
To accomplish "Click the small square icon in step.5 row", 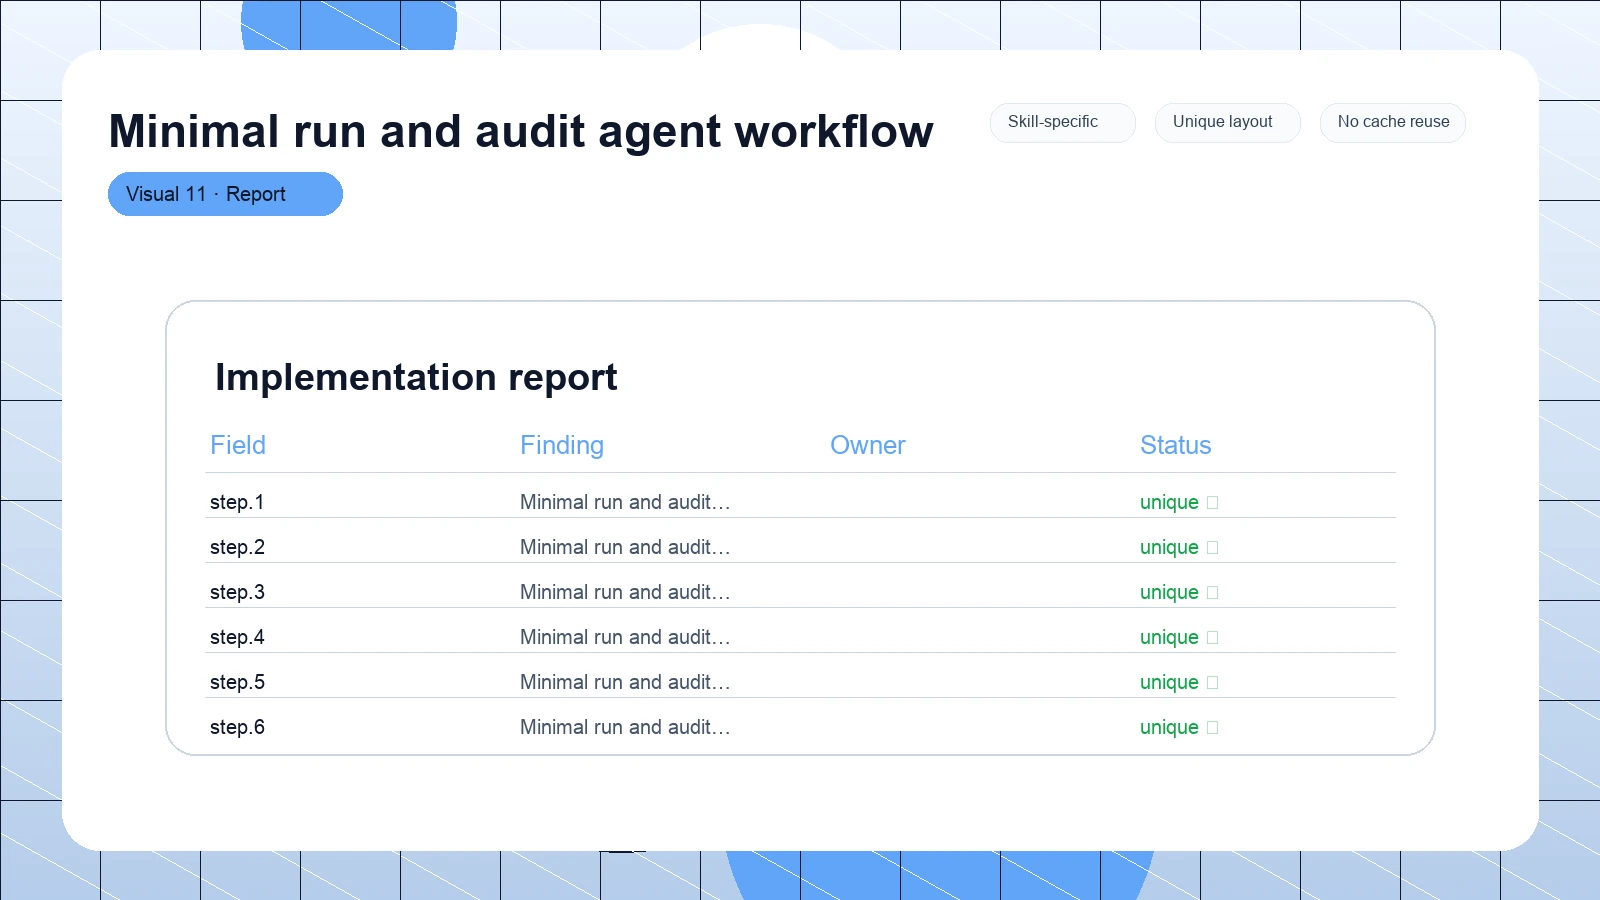I will (x=1213, y=683).
